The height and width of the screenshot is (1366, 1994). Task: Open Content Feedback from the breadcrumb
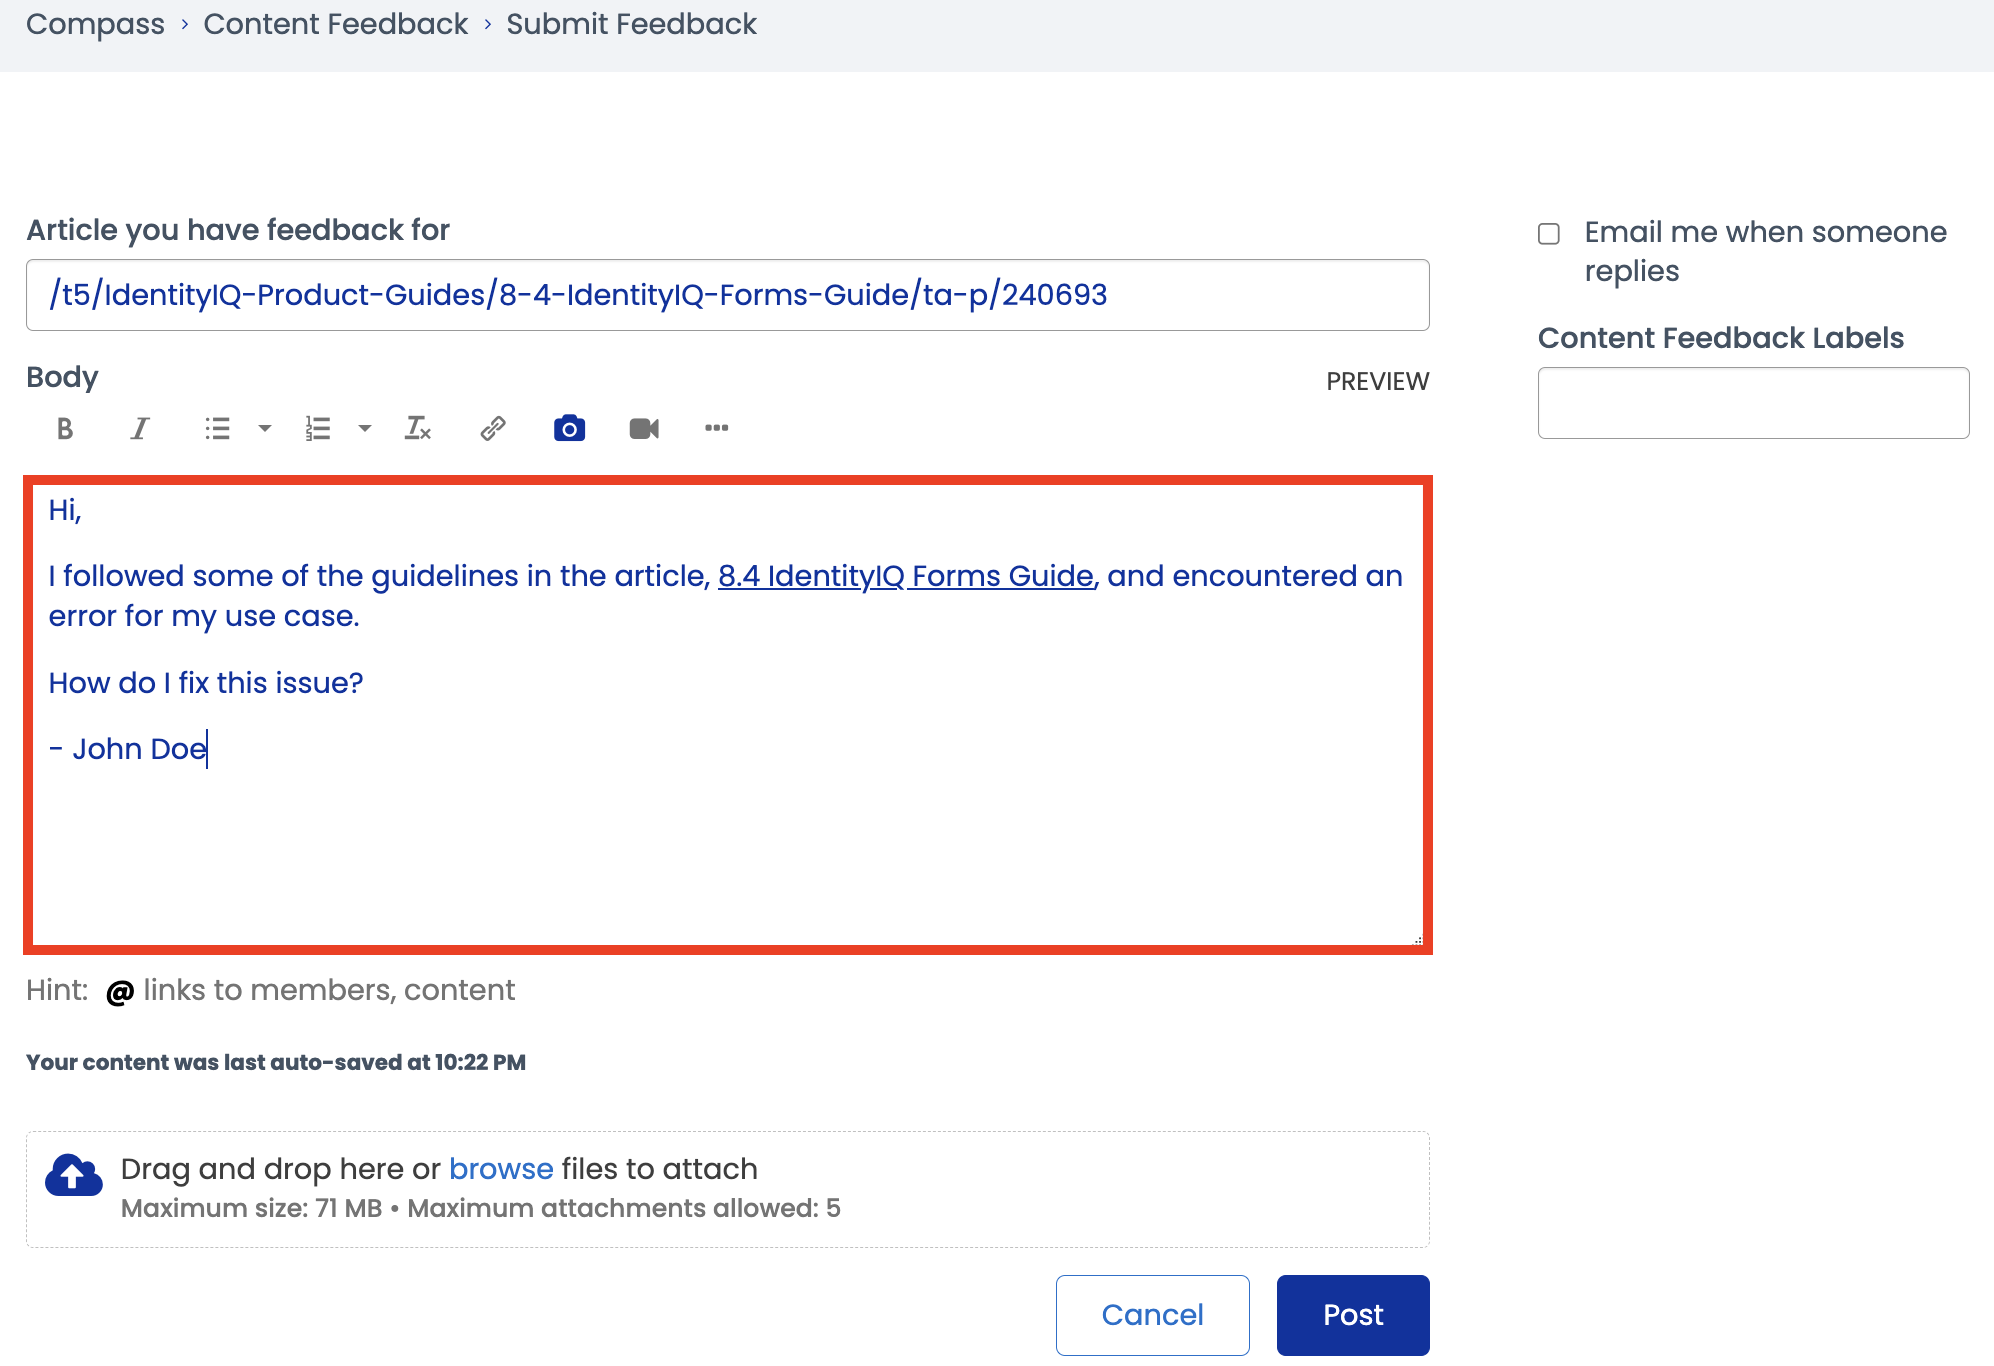point(335,23)
